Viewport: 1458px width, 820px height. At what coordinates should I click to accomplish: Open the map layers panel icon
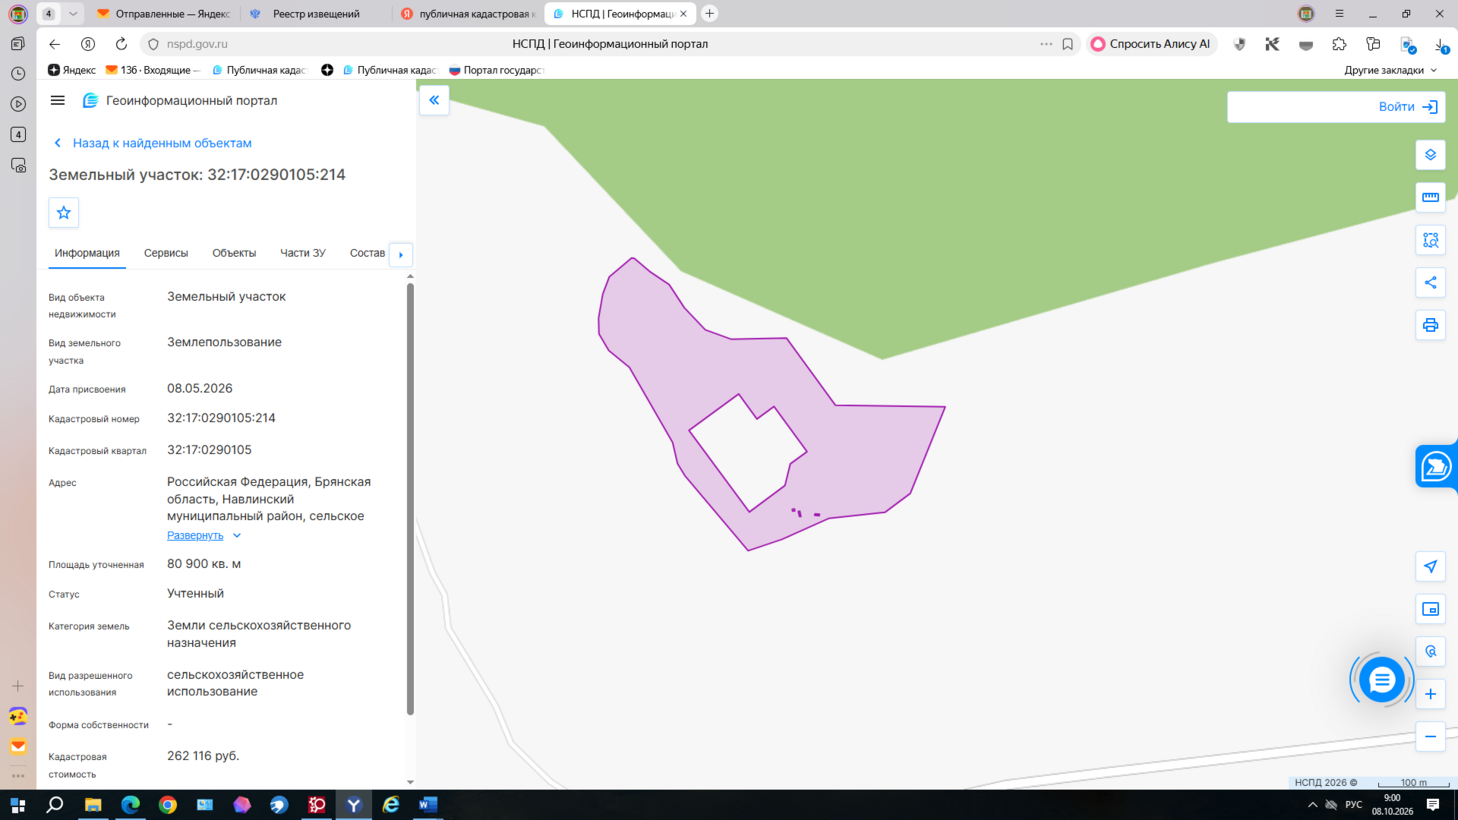1430,155
